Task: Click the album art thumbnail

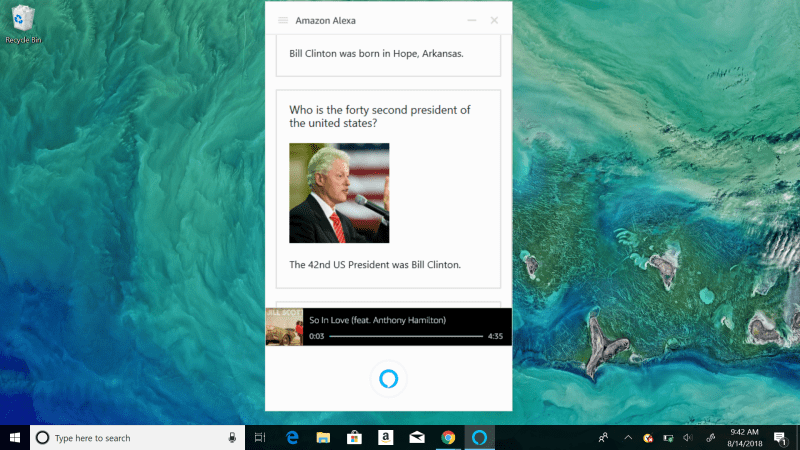Action: coord(284,327)
